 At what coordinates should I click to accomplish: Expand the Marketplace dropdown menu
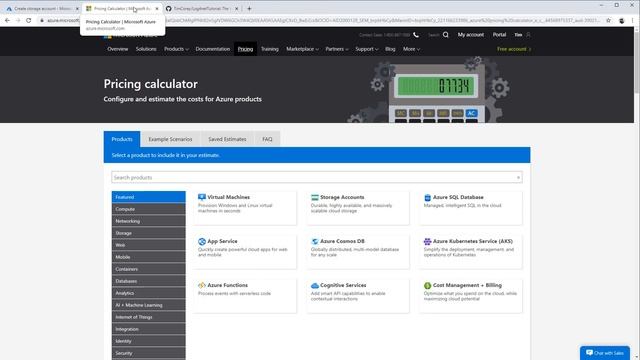[302, 49]
